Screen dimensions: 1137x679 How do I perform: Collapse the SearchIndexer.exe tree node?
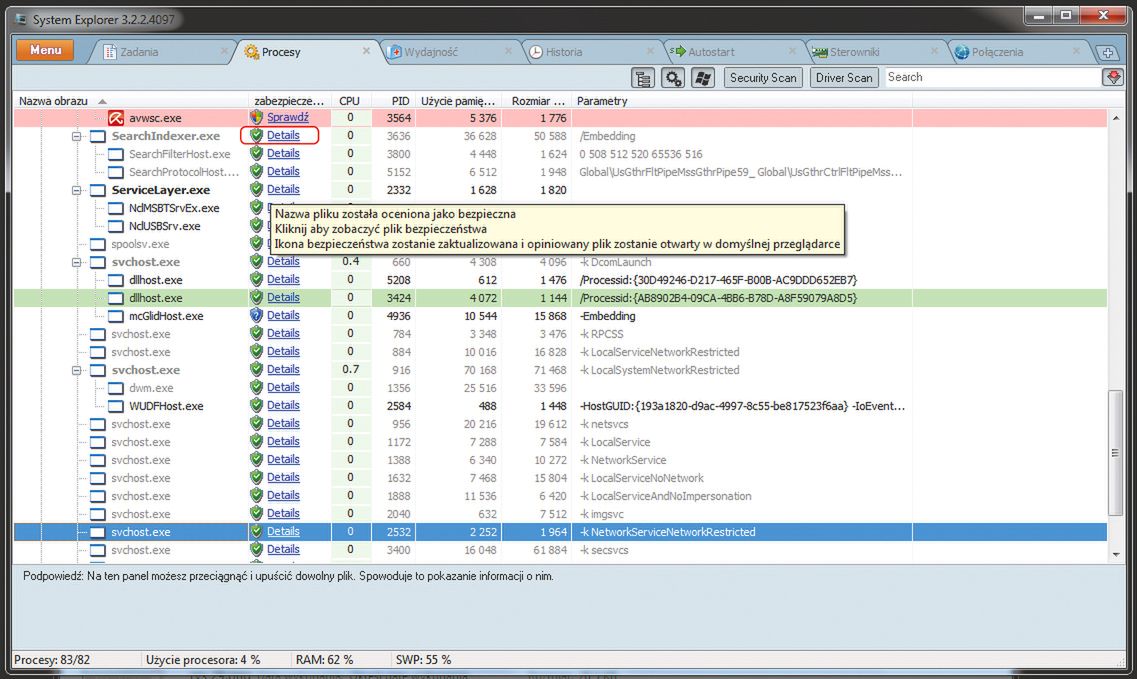76,136
